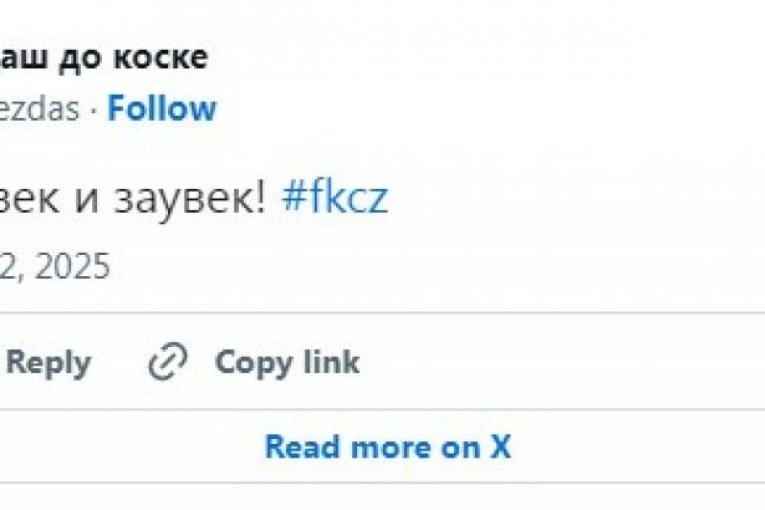
Task: Click the divider line above the Reply row
Action: (382, 313)
